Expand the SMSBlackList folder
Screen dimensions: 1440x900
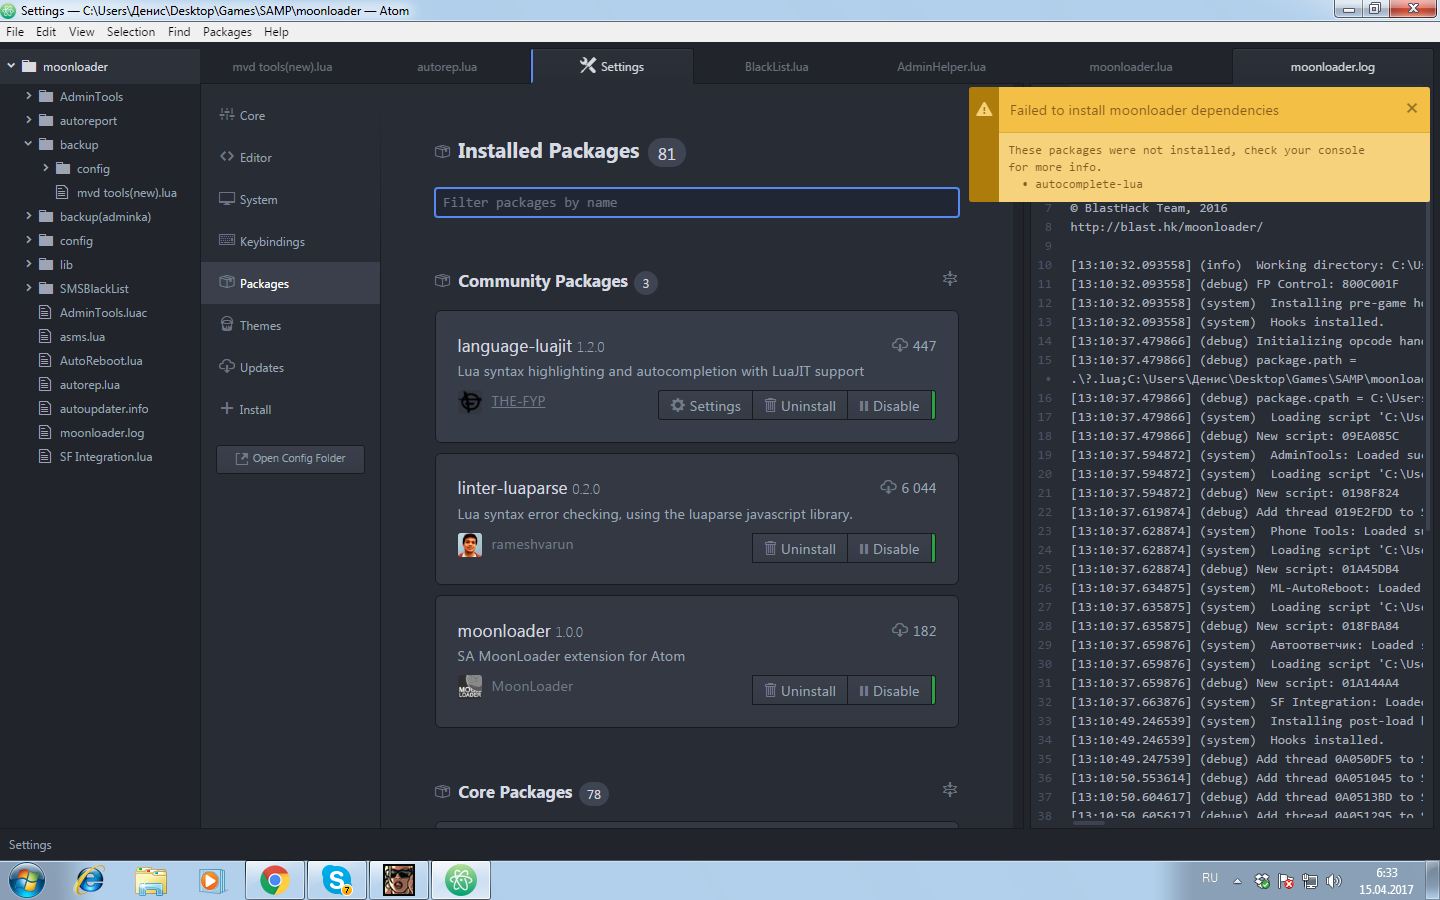28,288
